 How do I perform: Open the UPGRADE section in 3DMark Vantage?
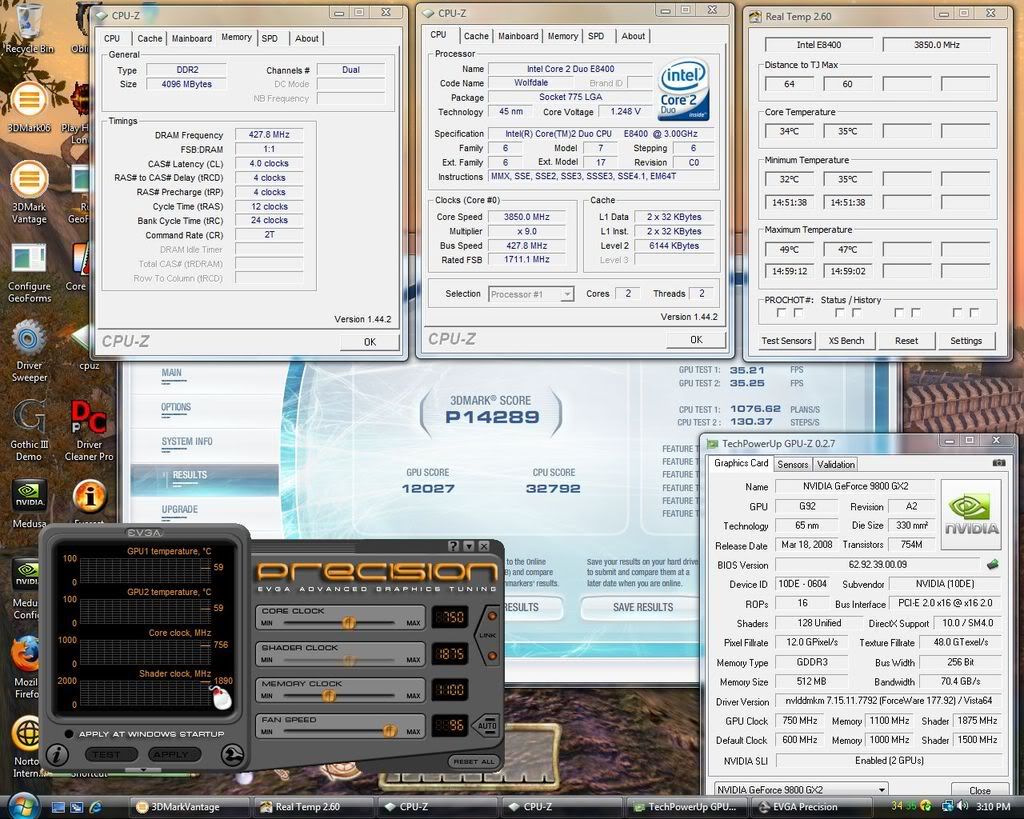[x=180, y=509]
